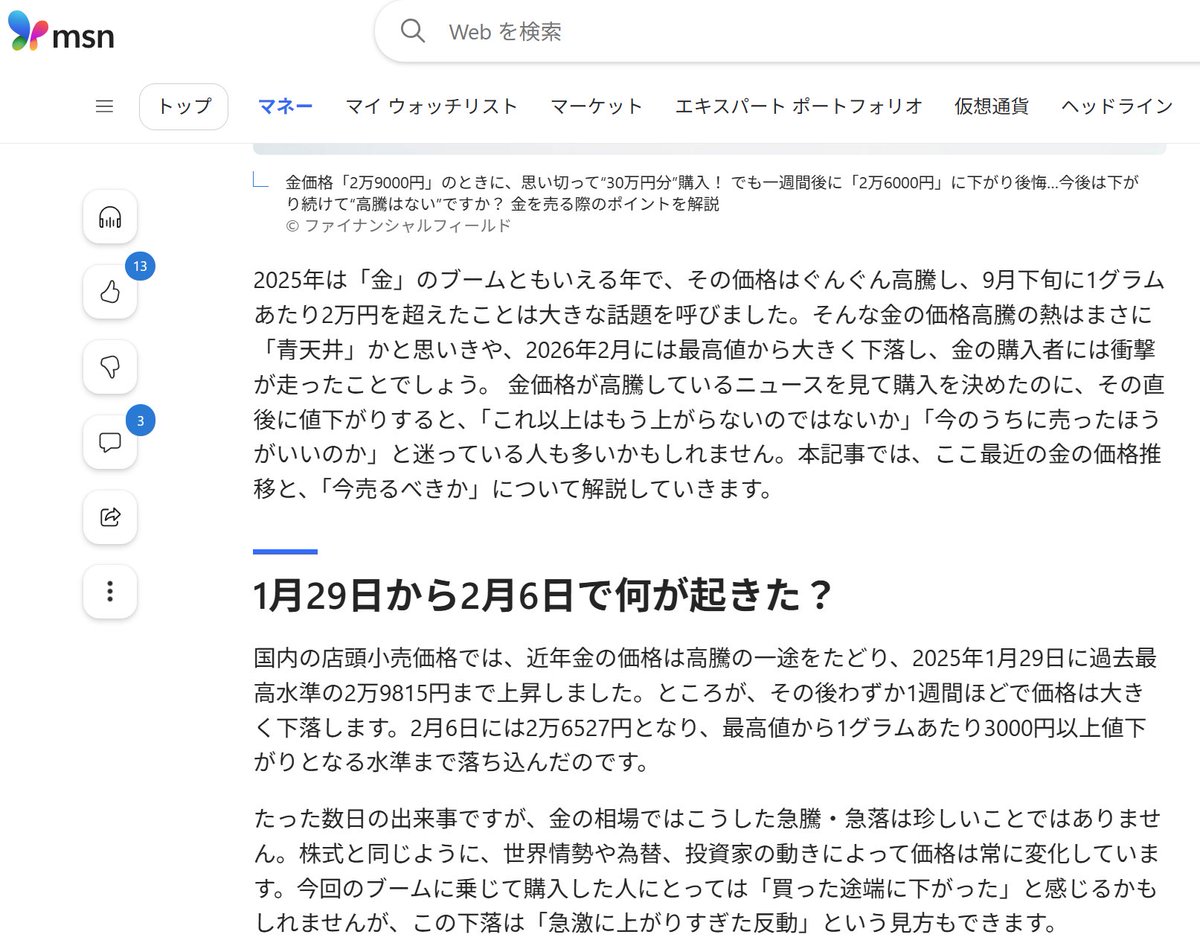Click paragraph starting 2025年は「金」のブーム
The image size is (1200, 946).
coord(708,385)
